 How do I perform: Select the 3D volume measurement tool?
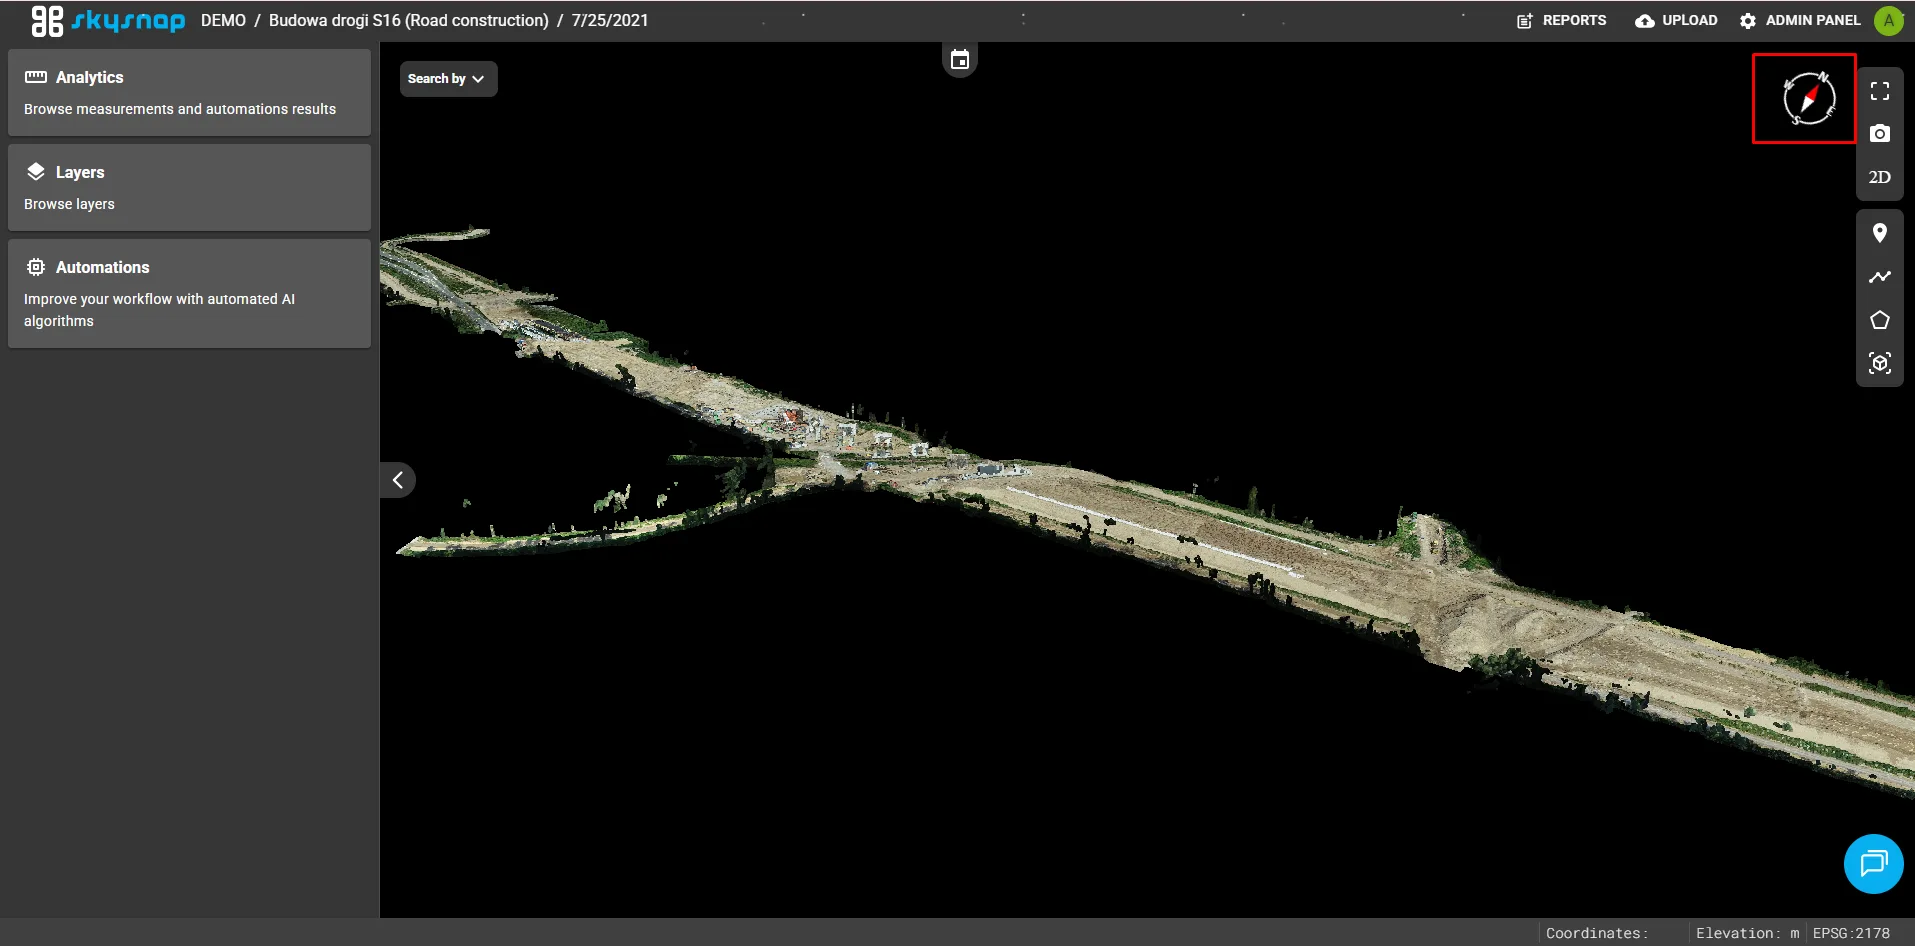coord(1879,363)
